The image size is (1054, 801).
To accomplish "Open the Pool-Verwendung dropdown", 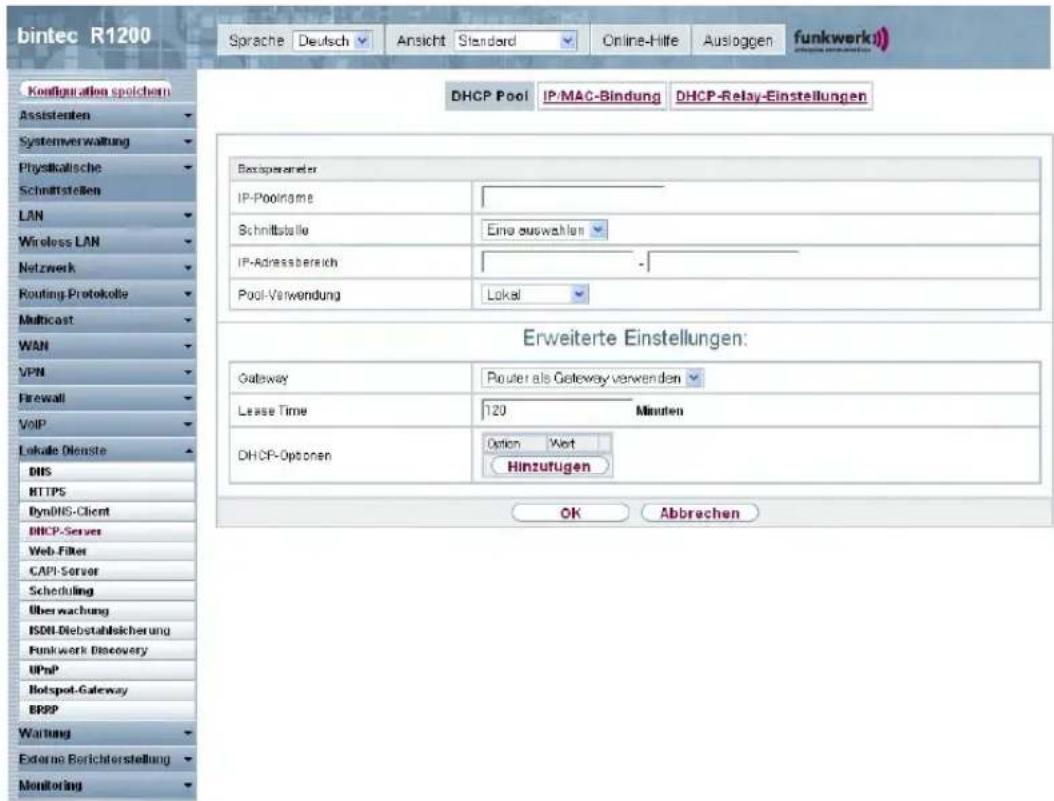I will [535, 294].
